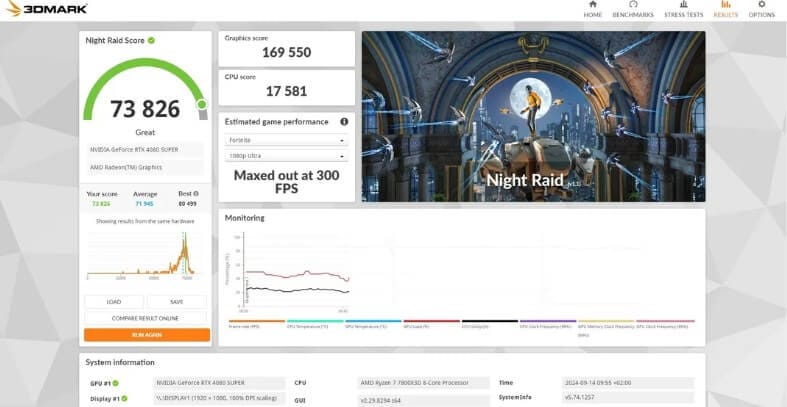Viewport: 787px width, 407px height.
Task: Click the Home house icon
Action: 593,4
